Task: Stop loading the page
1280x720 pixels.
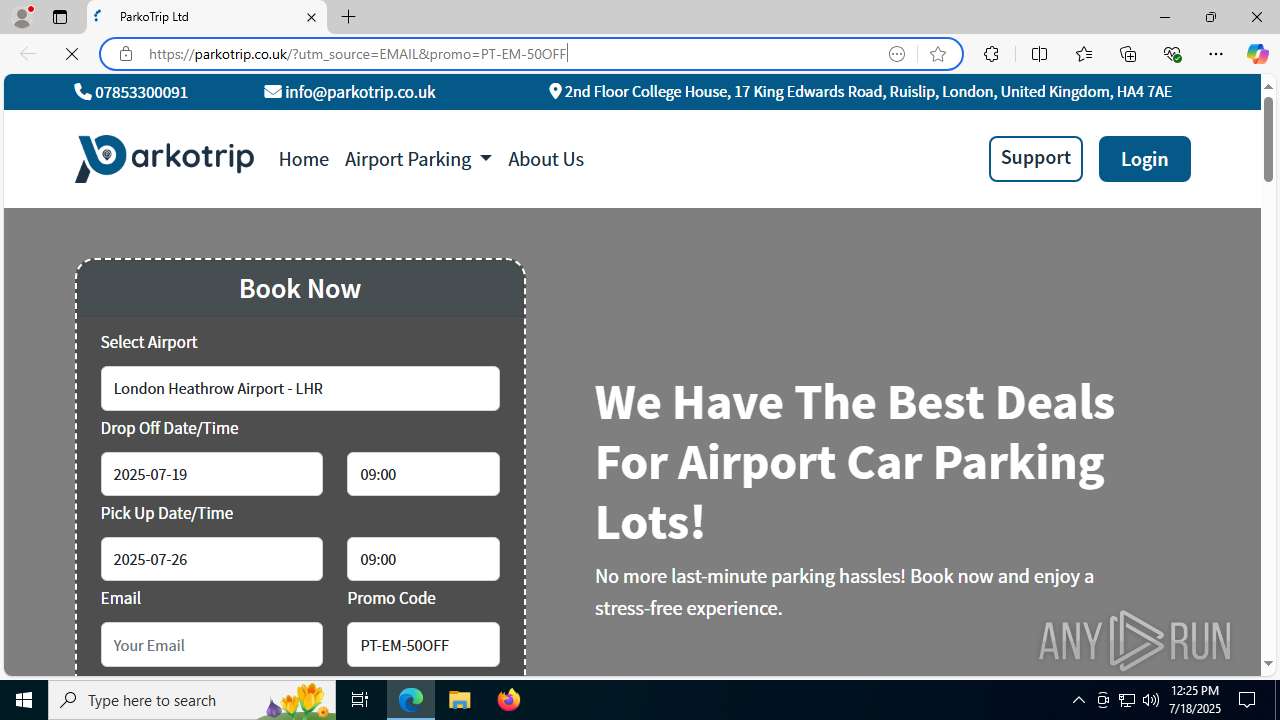Action: pos(72,54)
